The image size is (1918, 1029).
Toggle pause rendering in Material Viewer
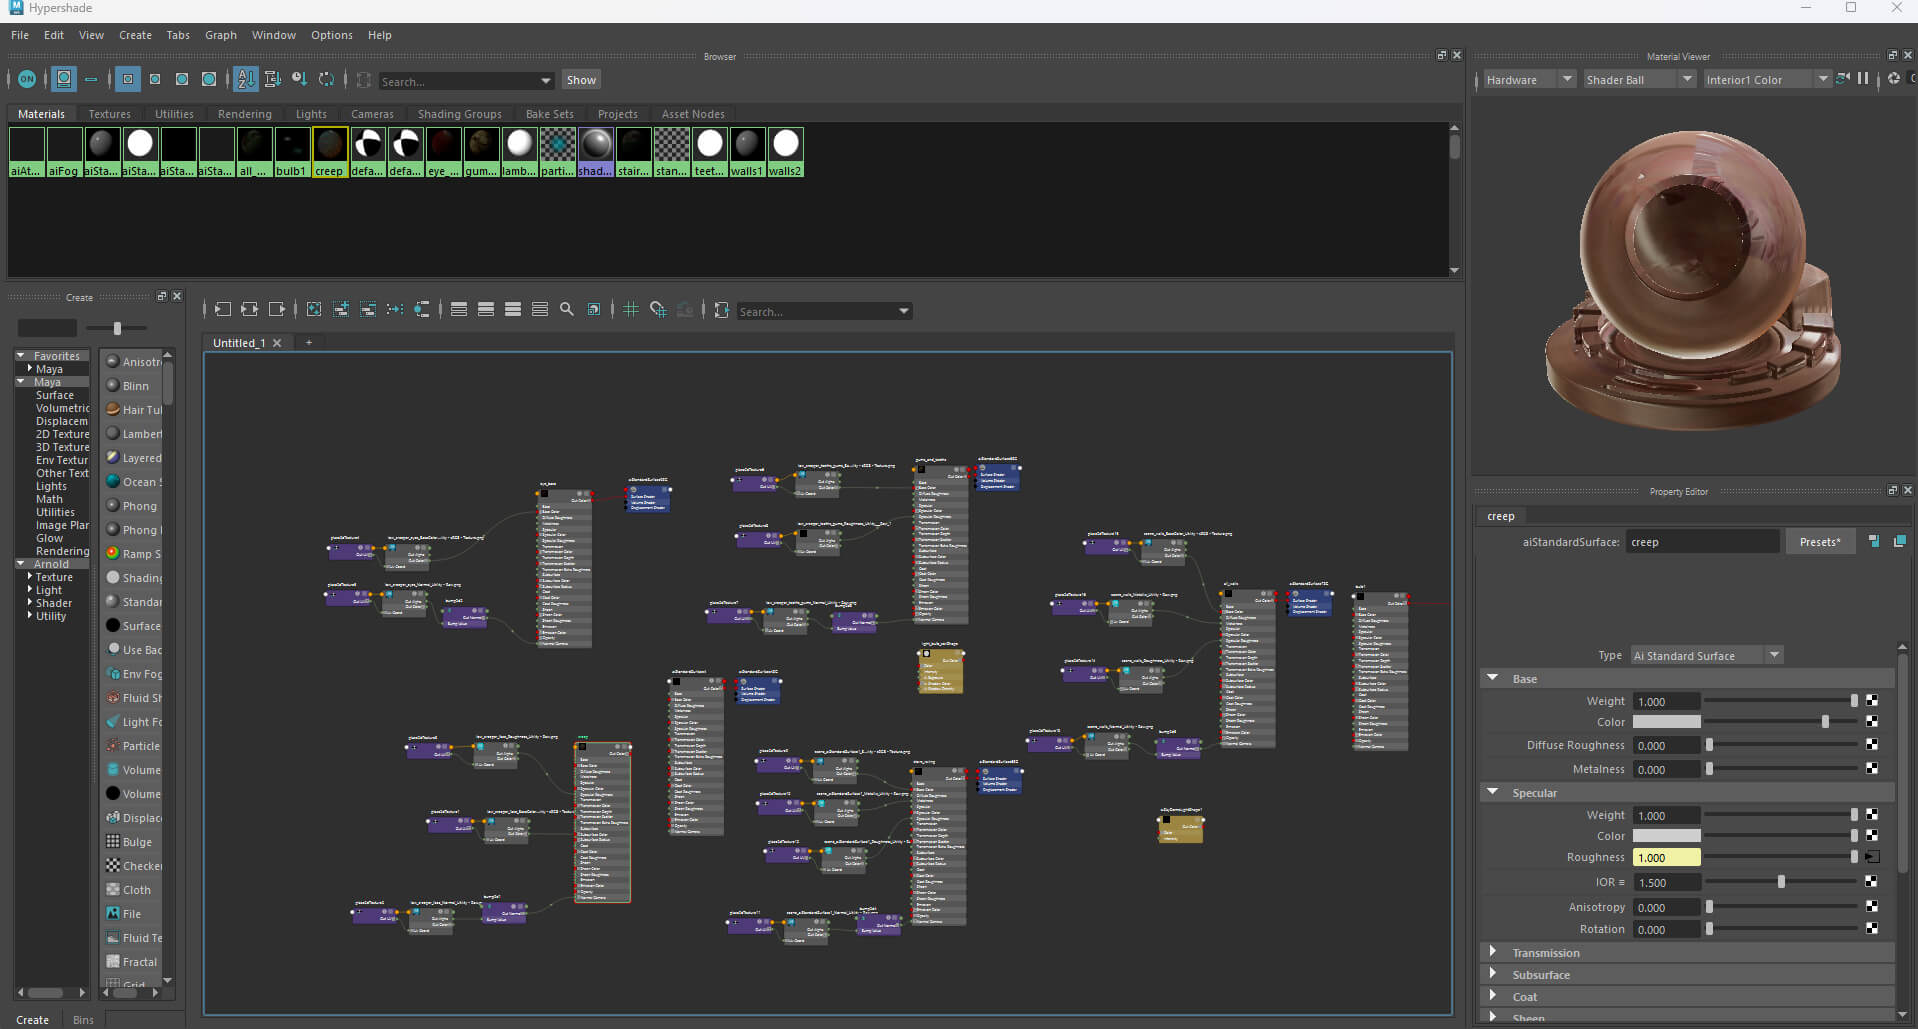click(x=1863, y=79)
